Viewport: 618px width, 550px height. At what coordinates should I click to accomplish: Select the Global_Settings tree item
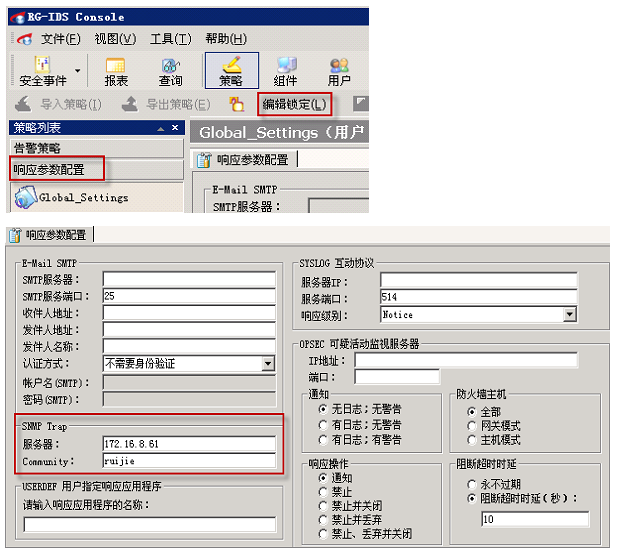pyautogui.click(x=84, y=197)
